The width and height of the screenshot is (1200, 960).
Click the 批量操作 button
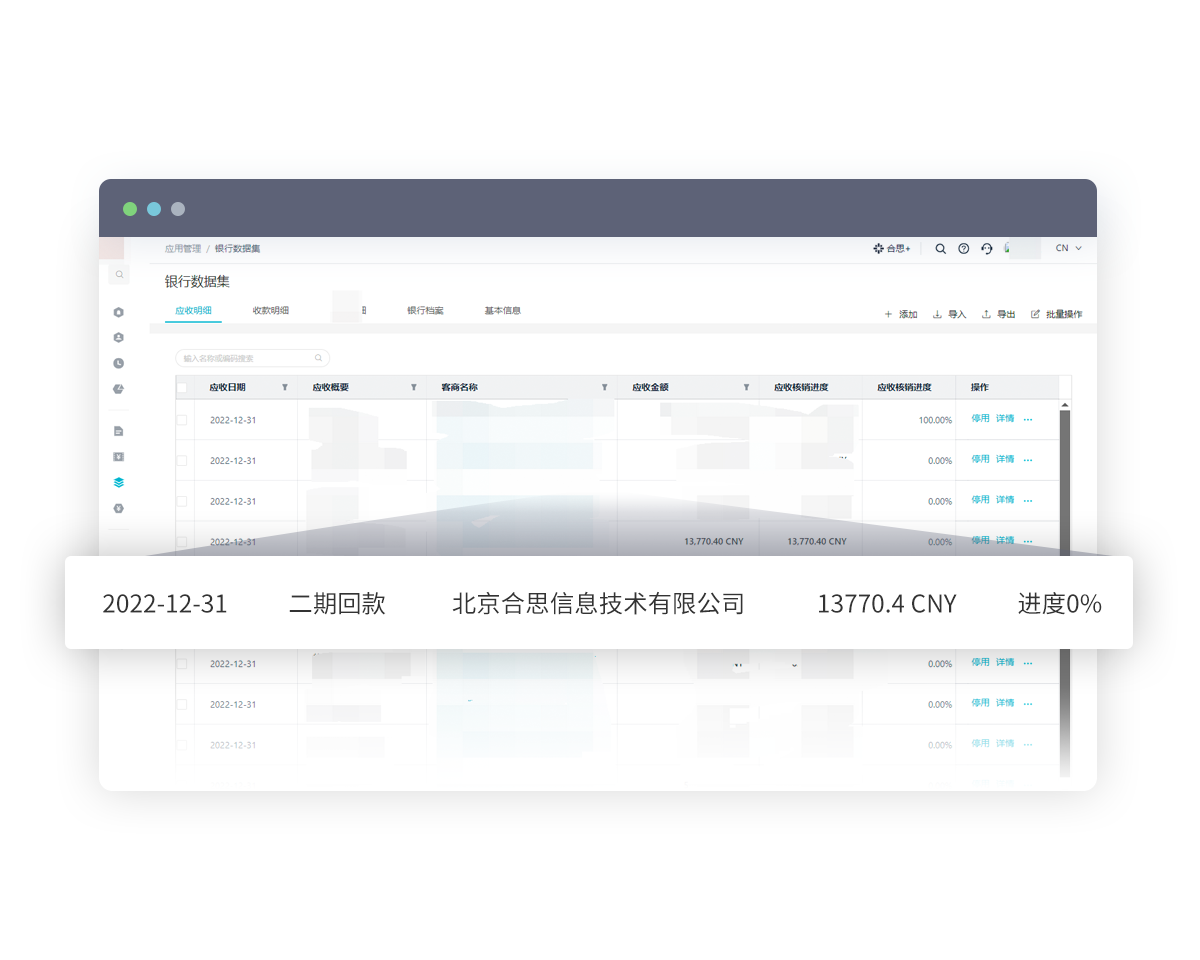coord(1056,314)
